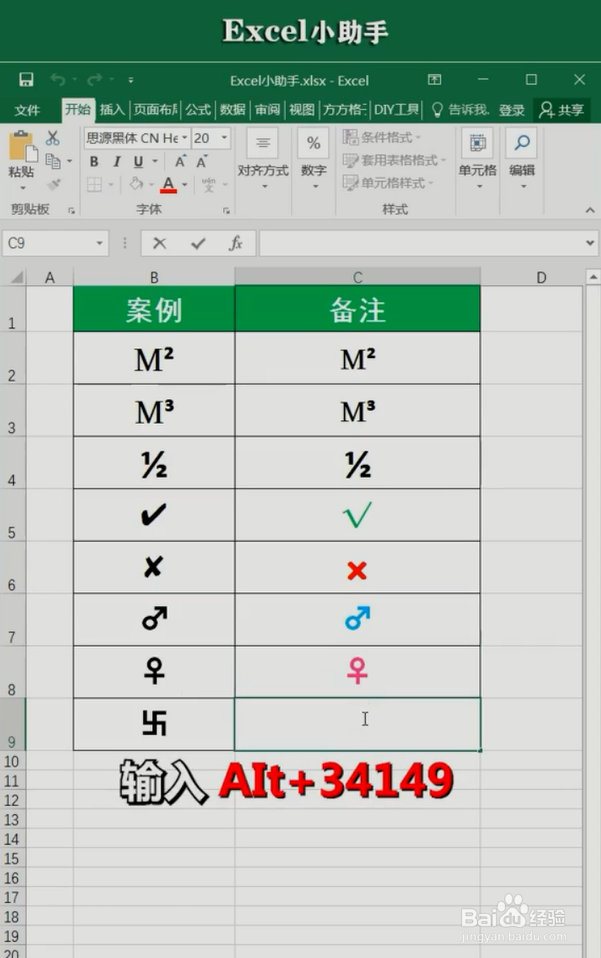Open the 单元格 cells group
Screen dimensions: 601x958
click(x=478, y=159)
